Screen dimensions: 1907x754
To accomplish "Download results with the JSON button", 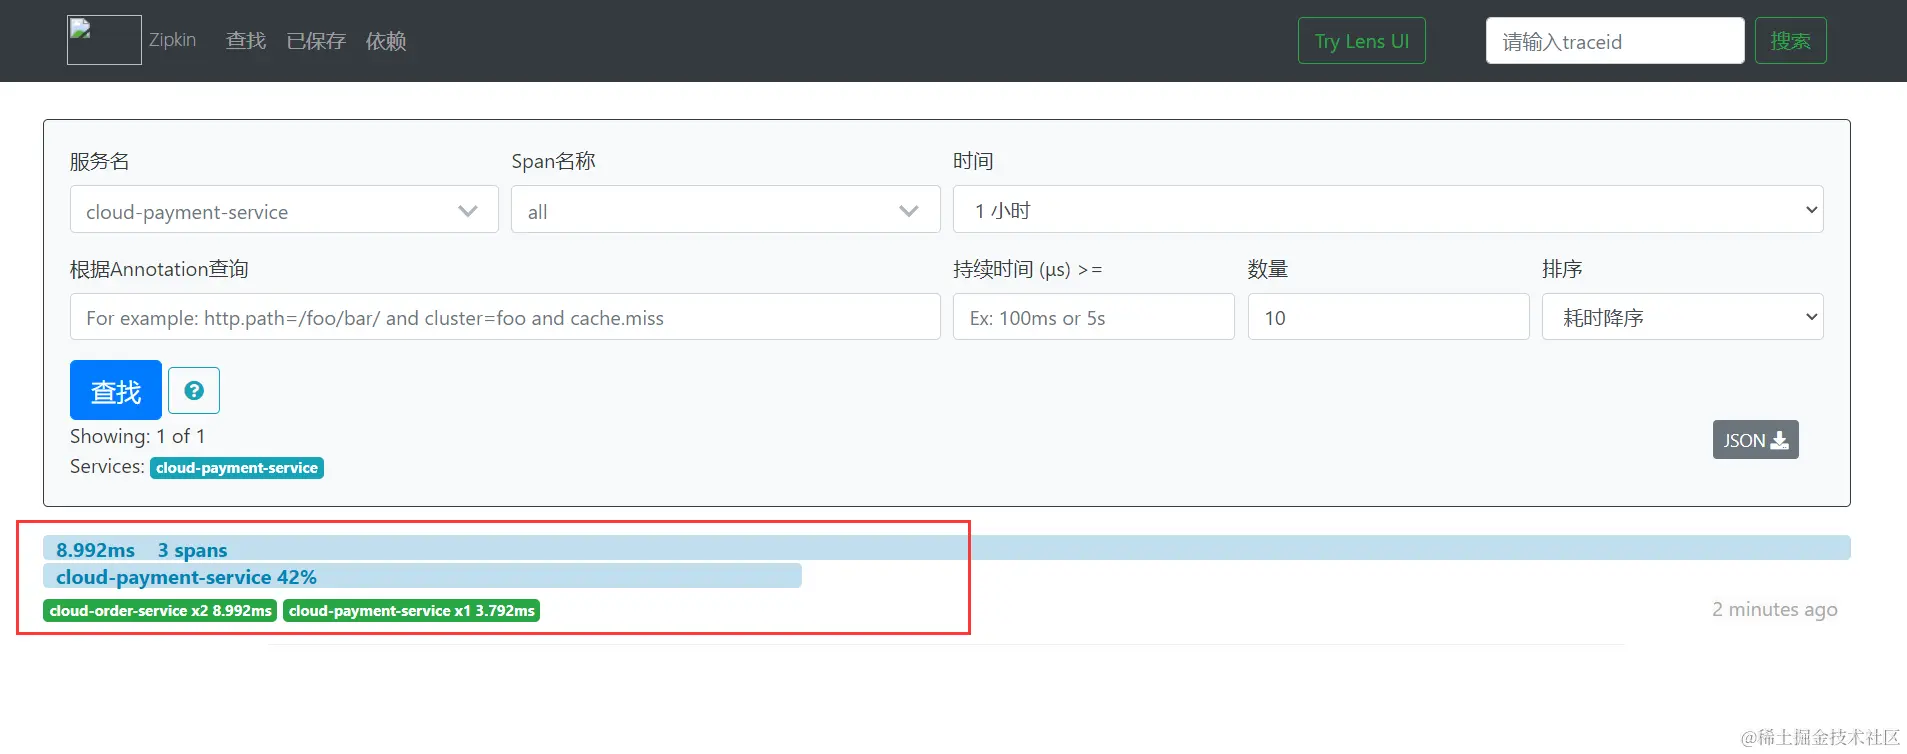I will [x=1756, y=440].
